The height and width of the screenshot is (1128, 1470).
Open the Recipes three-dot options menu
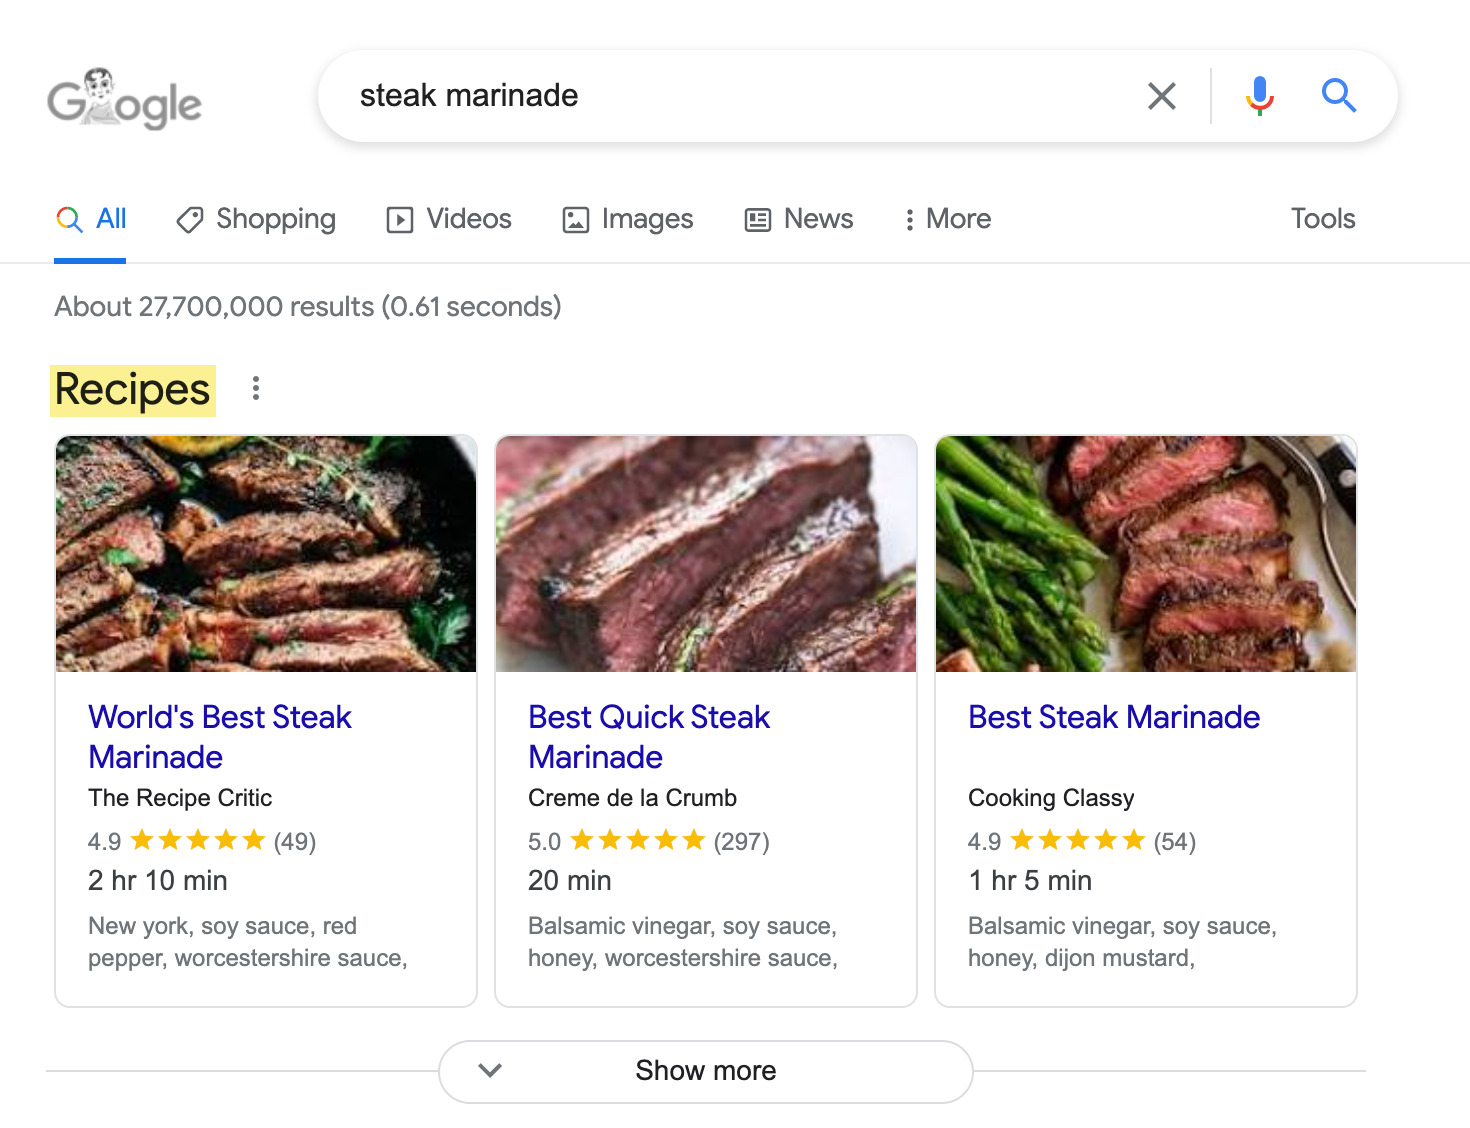coord(255,389)
